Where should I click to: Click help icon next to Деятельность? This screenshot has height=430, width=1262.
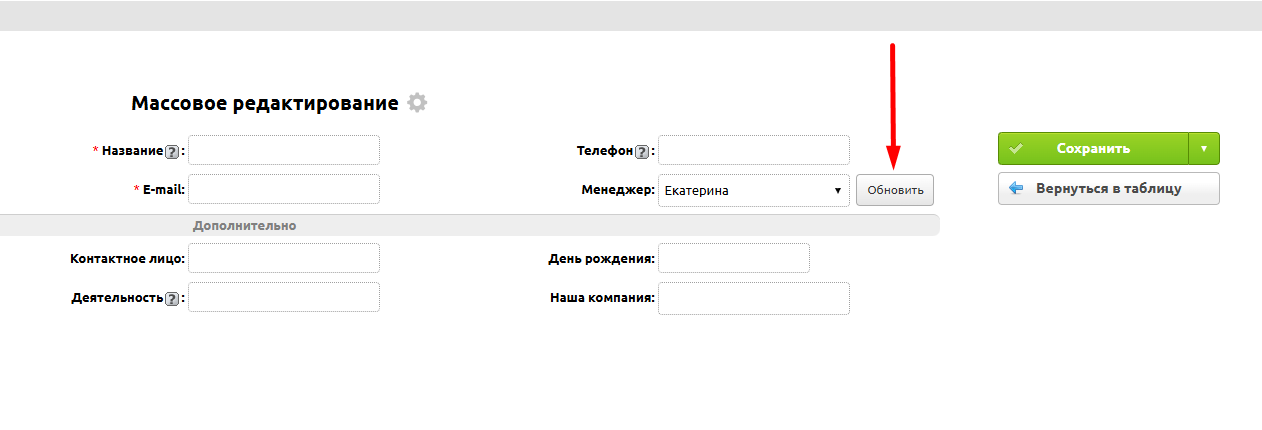pos(172,299)
